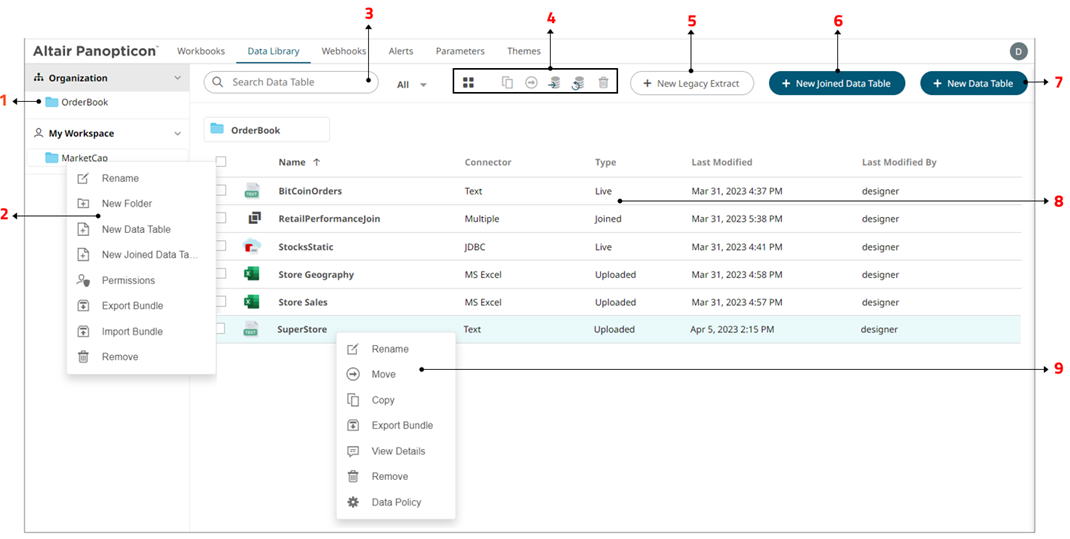Select the Store Sales row checkbox
This screenshot has width=1070, height=539.
tap(221, 302)
